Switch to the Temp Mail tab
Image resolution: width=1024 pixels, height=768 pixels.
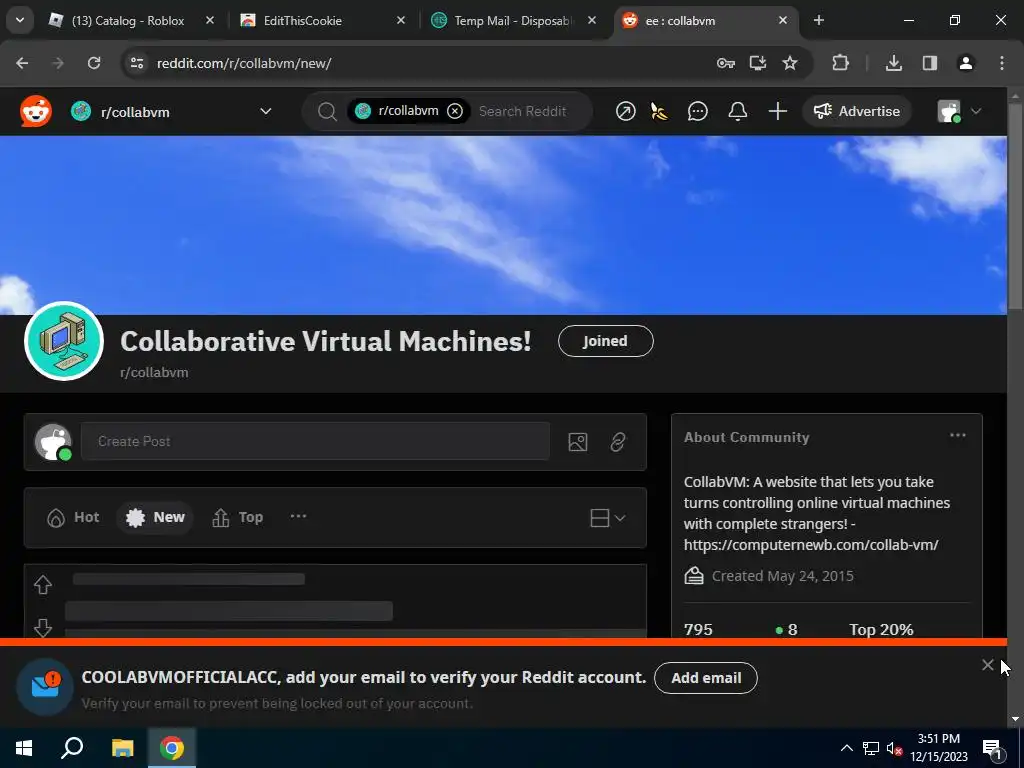[x=513, y=21]
